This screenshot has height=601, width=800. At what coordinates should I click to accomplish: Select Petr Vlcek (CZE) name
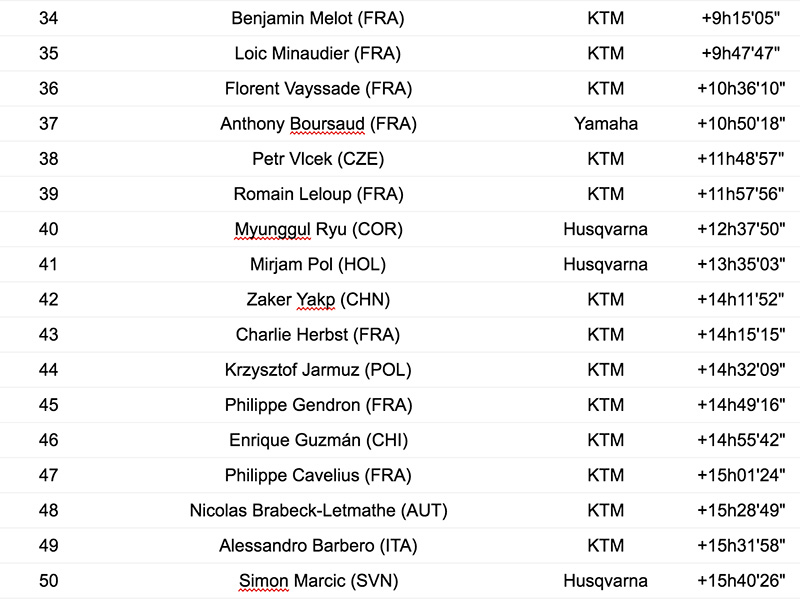pos(318,159)
